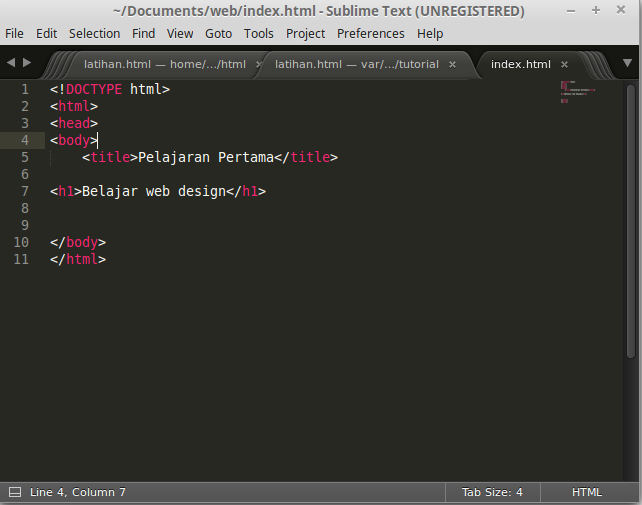Select the index.html tab
The image size is (642, 505).
coord(520,64)
